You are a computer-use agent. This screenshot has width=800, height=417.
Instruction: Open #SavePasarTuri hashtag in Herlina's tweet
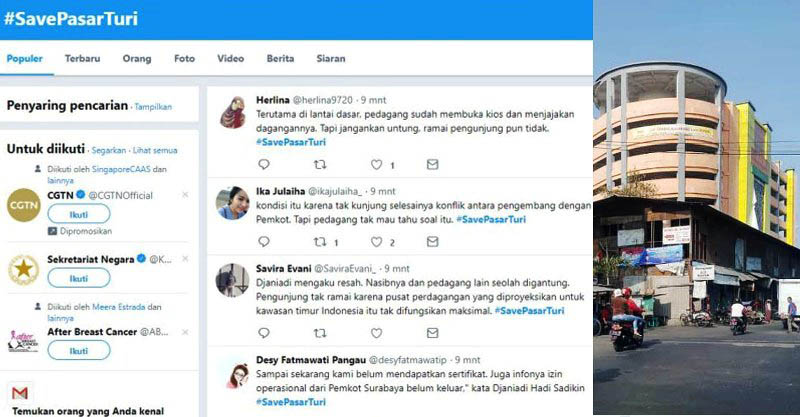[291, 142]
